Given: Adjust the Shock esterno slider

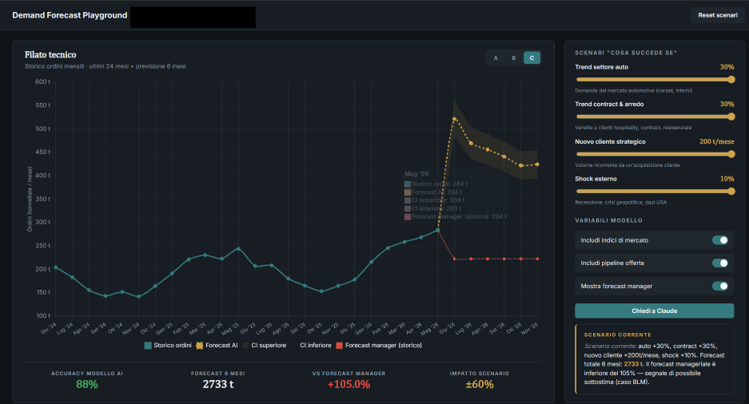Looking at the screenshot, I should (x=654, y=191).
